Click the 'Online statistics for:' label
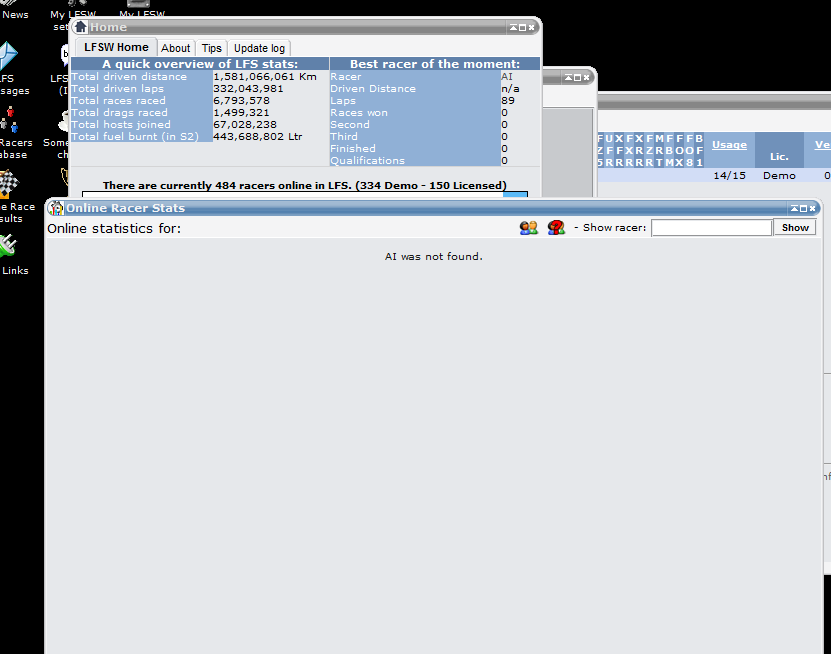The height and width of the screenshot is (654, 831). [114, 228]
